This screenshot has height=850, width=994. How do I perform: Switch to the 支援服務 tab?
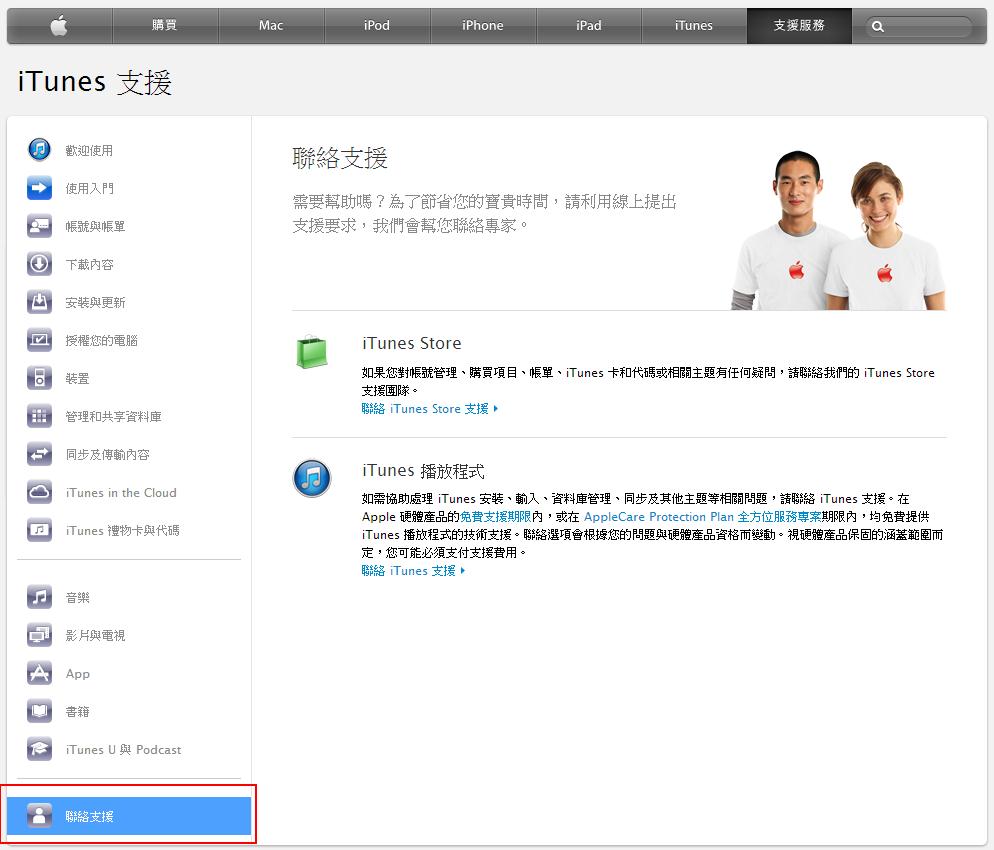[798, 25]
